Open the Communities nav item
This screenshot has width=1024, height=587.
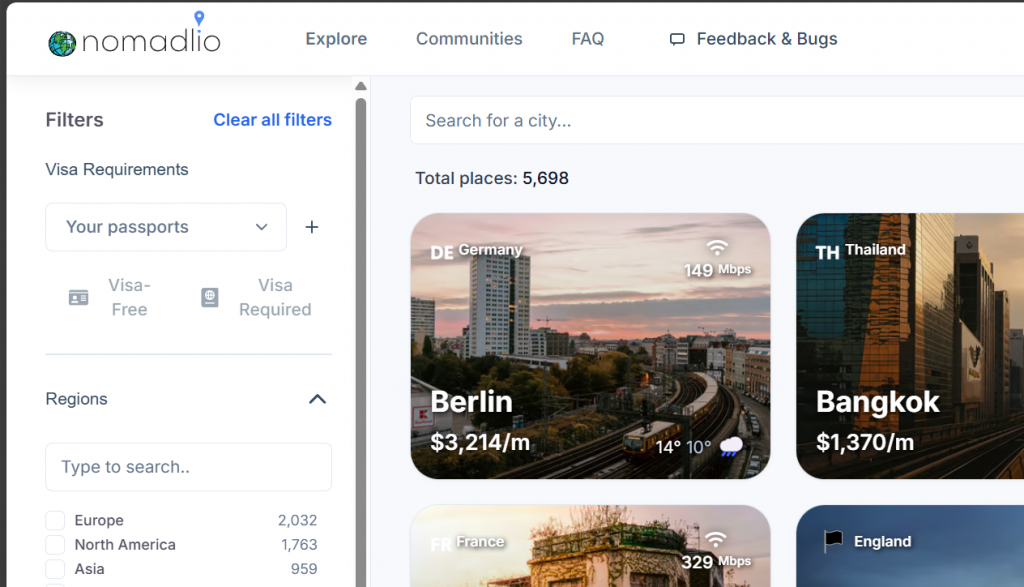[469, 39]
